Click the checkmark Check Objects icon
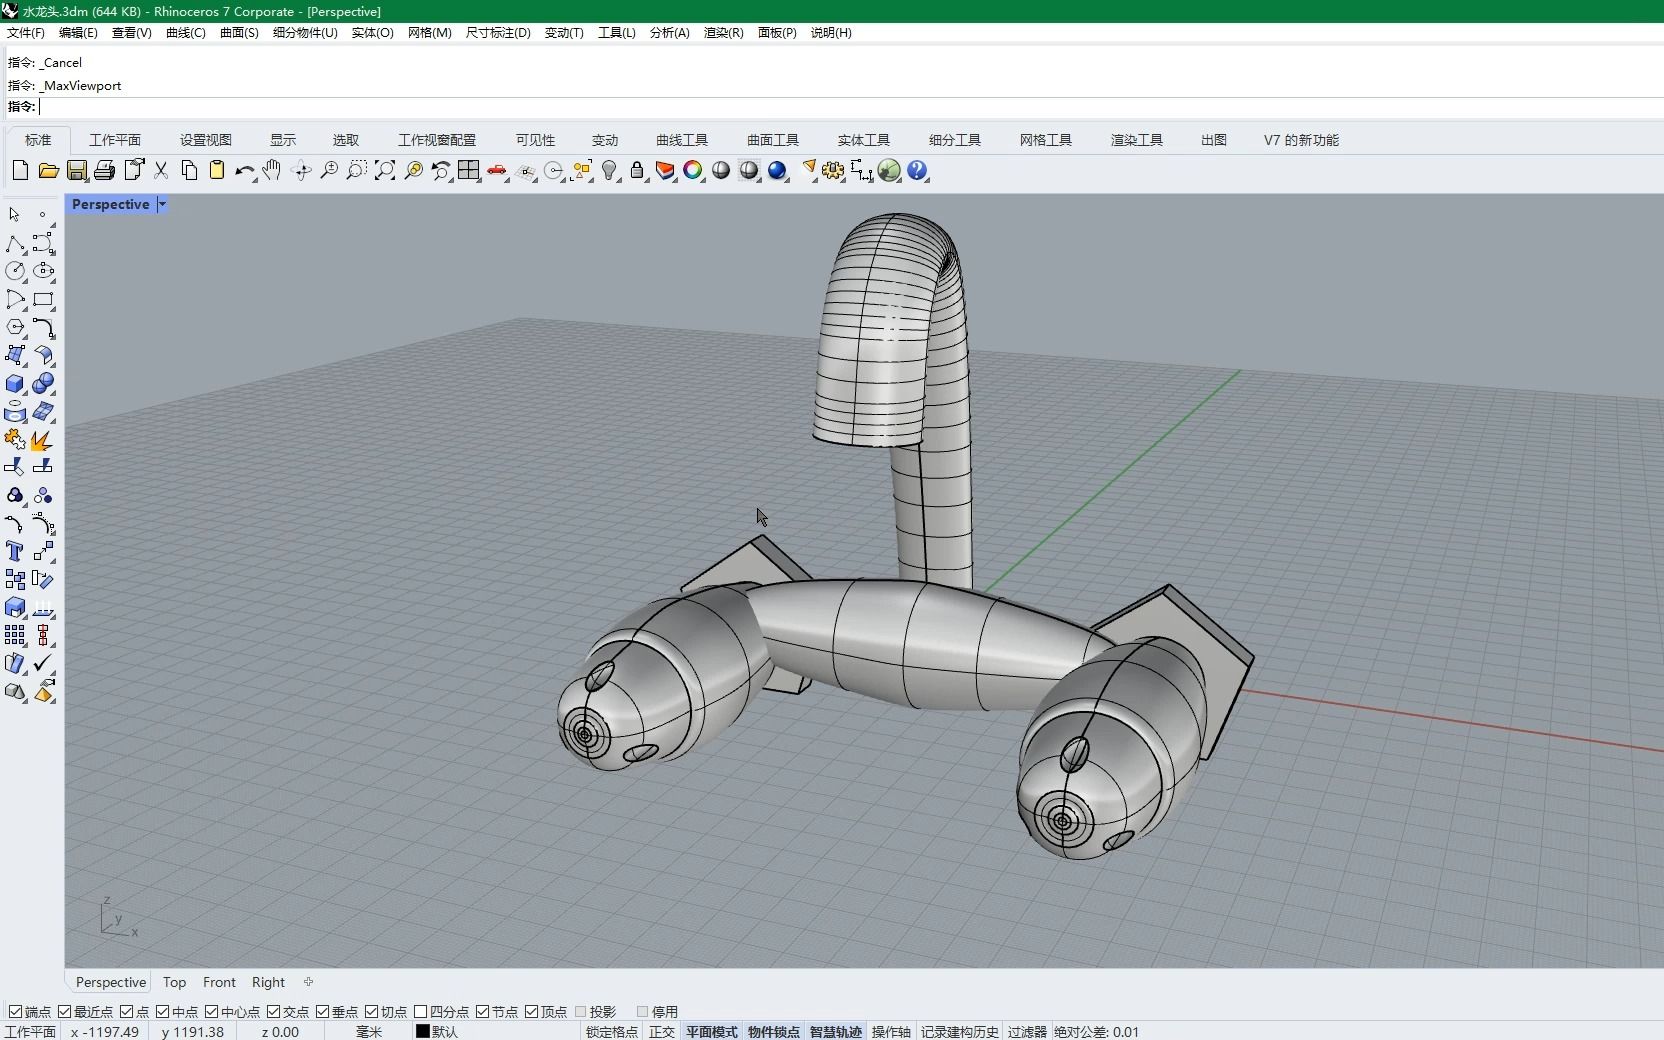Image resolution: width=1664 pixels, height=1040 pixels. tap(43, 663)
